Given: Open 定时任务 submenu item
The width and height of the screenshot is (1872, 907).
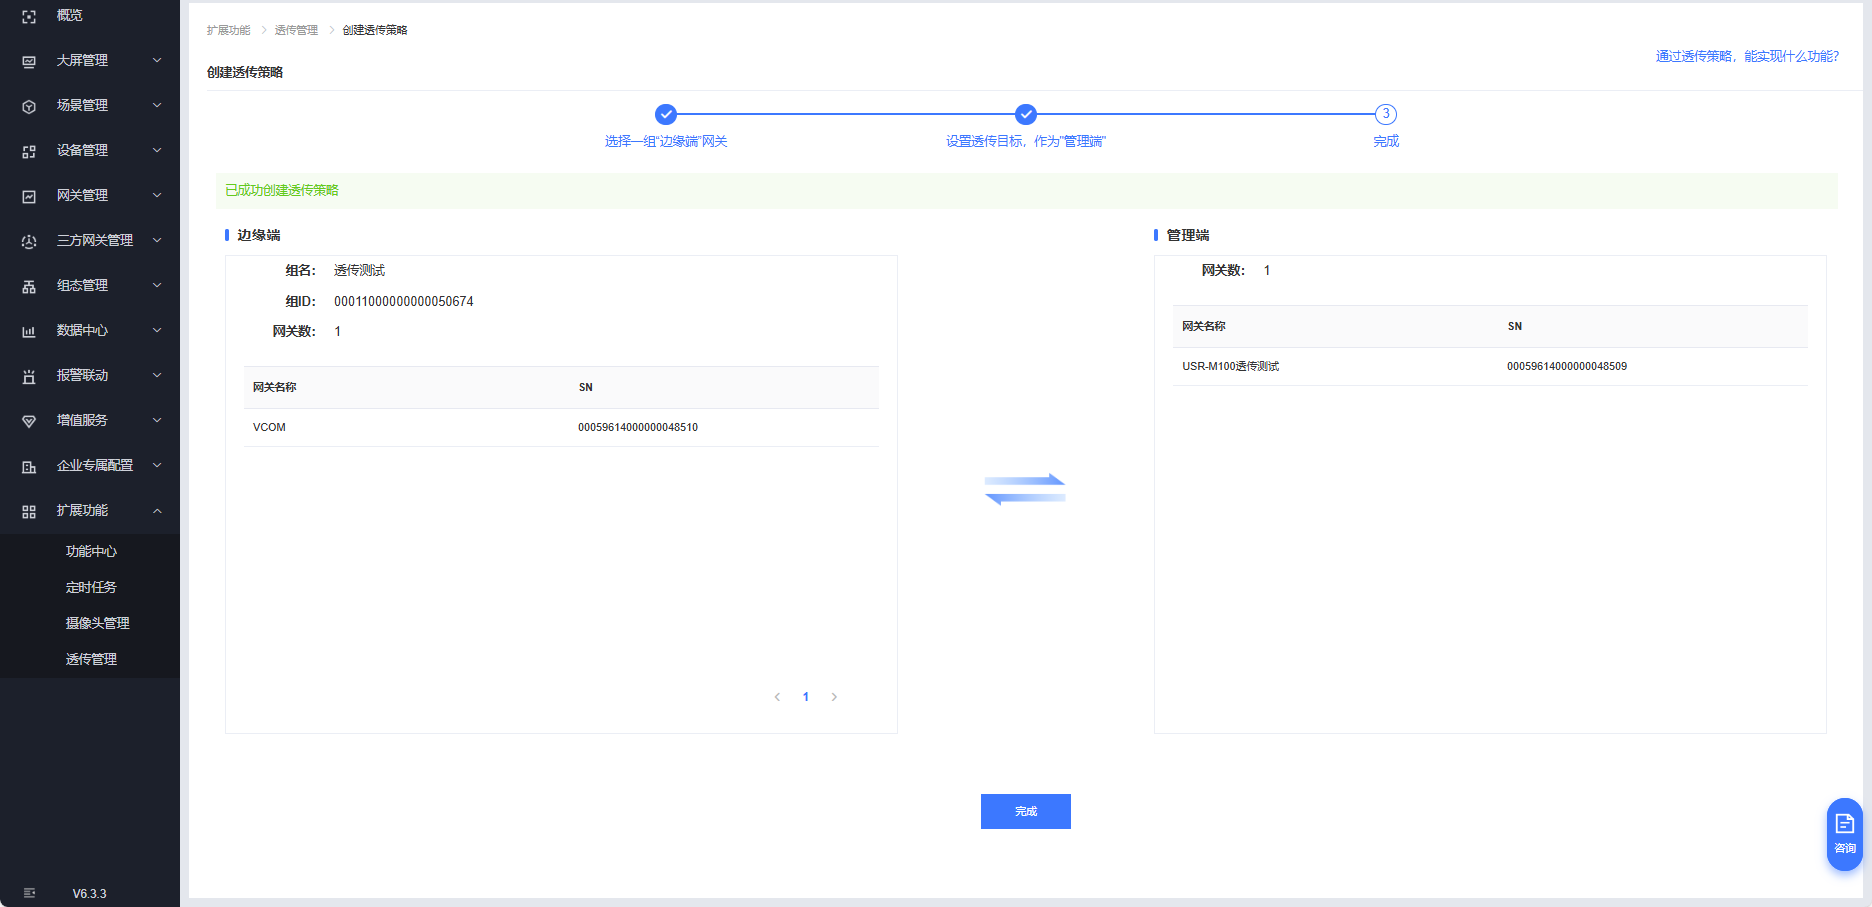Looking at the screenshot, I should point(91,587).
